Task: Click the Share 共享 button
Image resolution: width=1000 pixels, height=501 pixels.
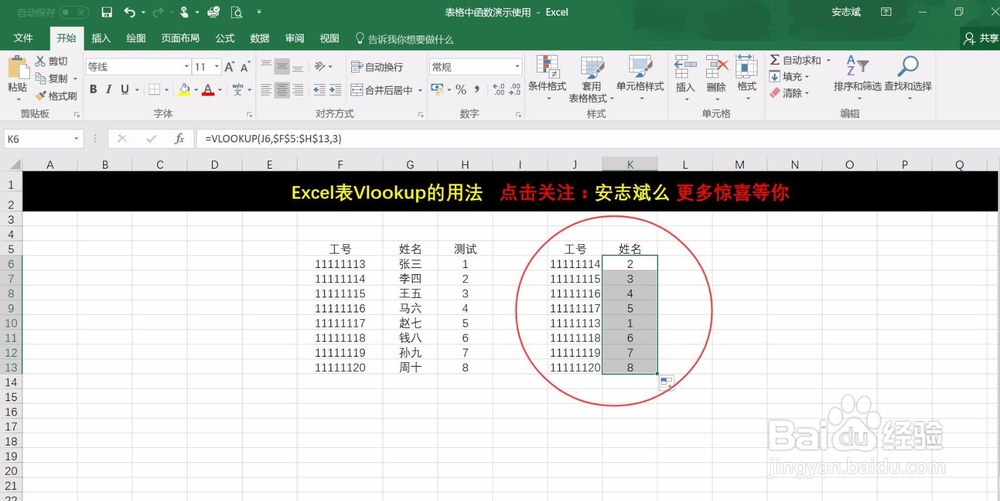Action: tap(981, 39)
